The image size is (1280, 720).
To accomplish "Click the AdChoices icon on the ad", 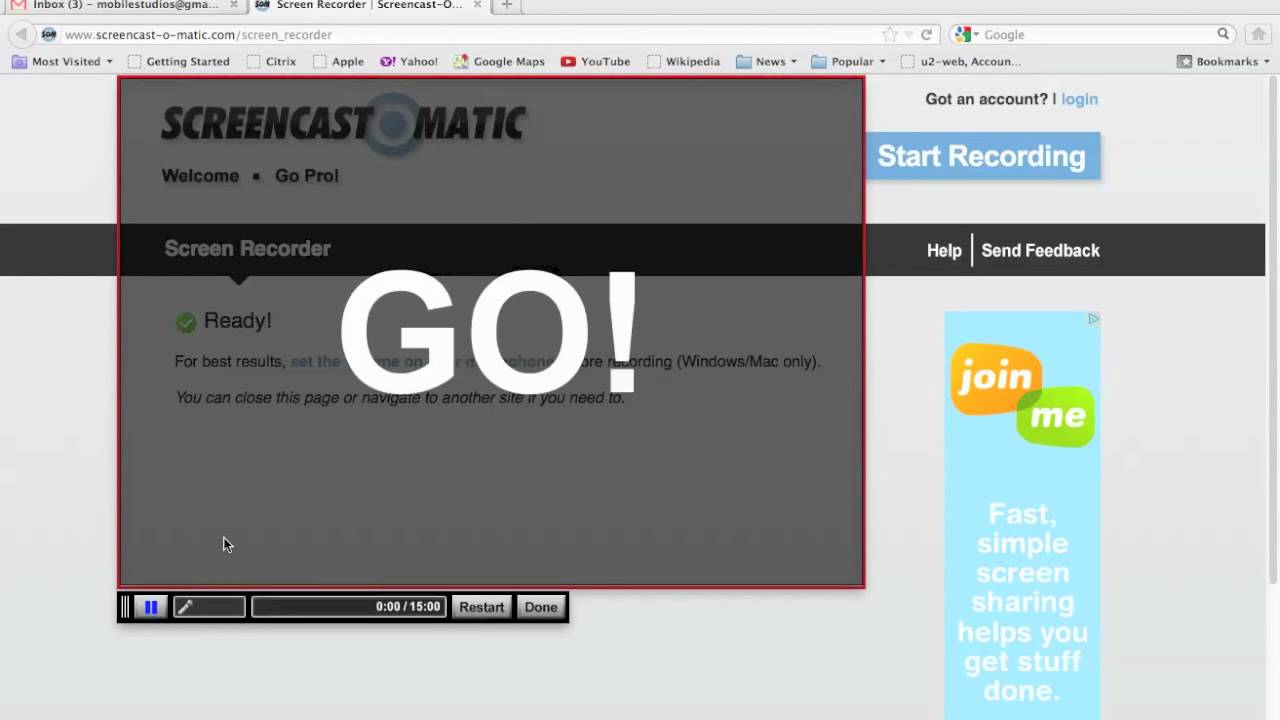I will (x=1093, y=319).
